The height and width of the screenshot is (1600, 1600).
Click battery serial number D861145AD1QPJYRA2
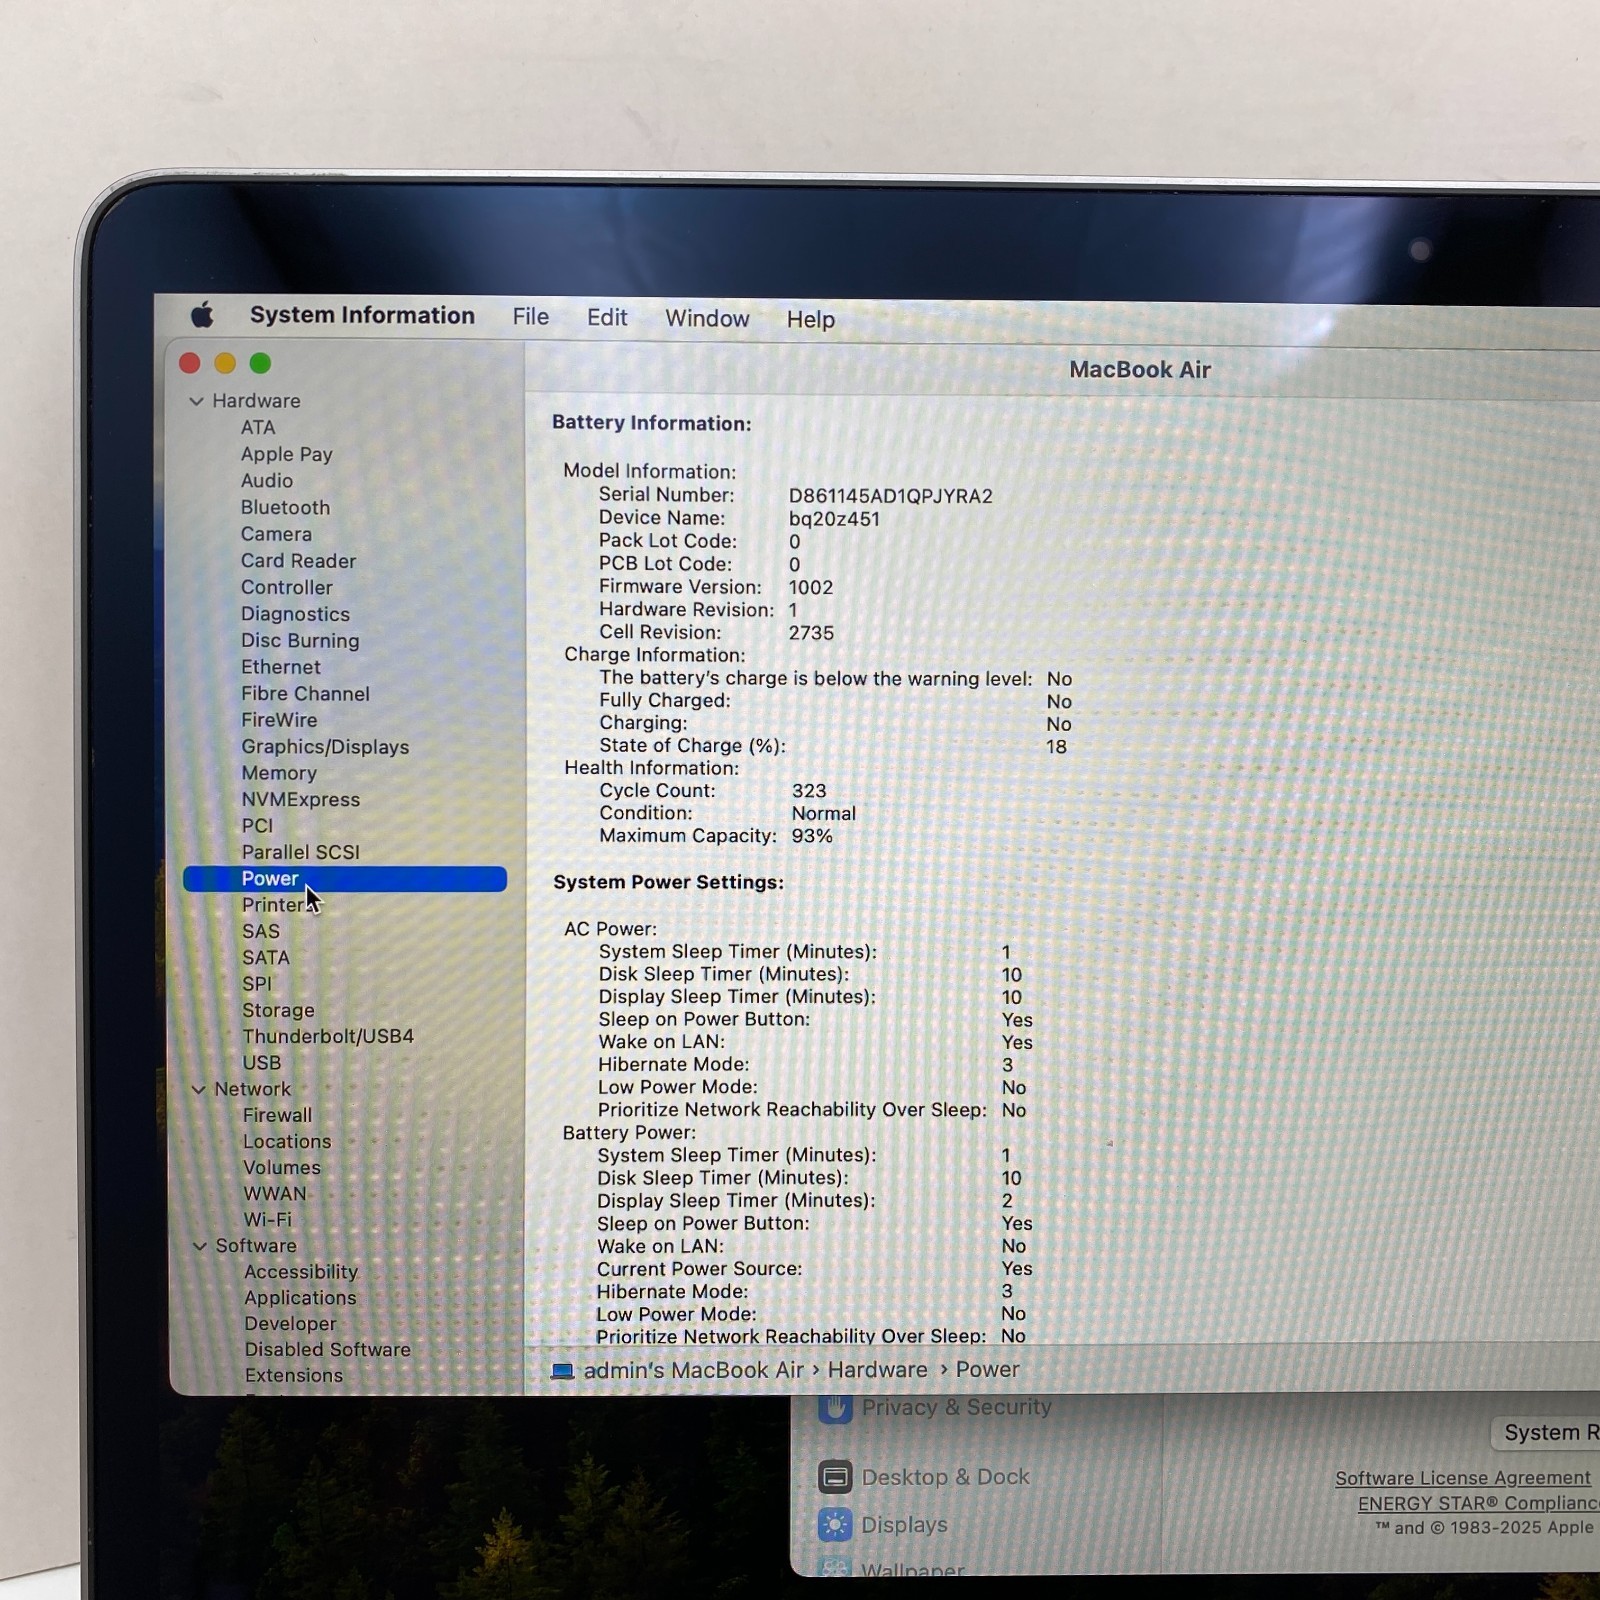[x=890, y=496]
